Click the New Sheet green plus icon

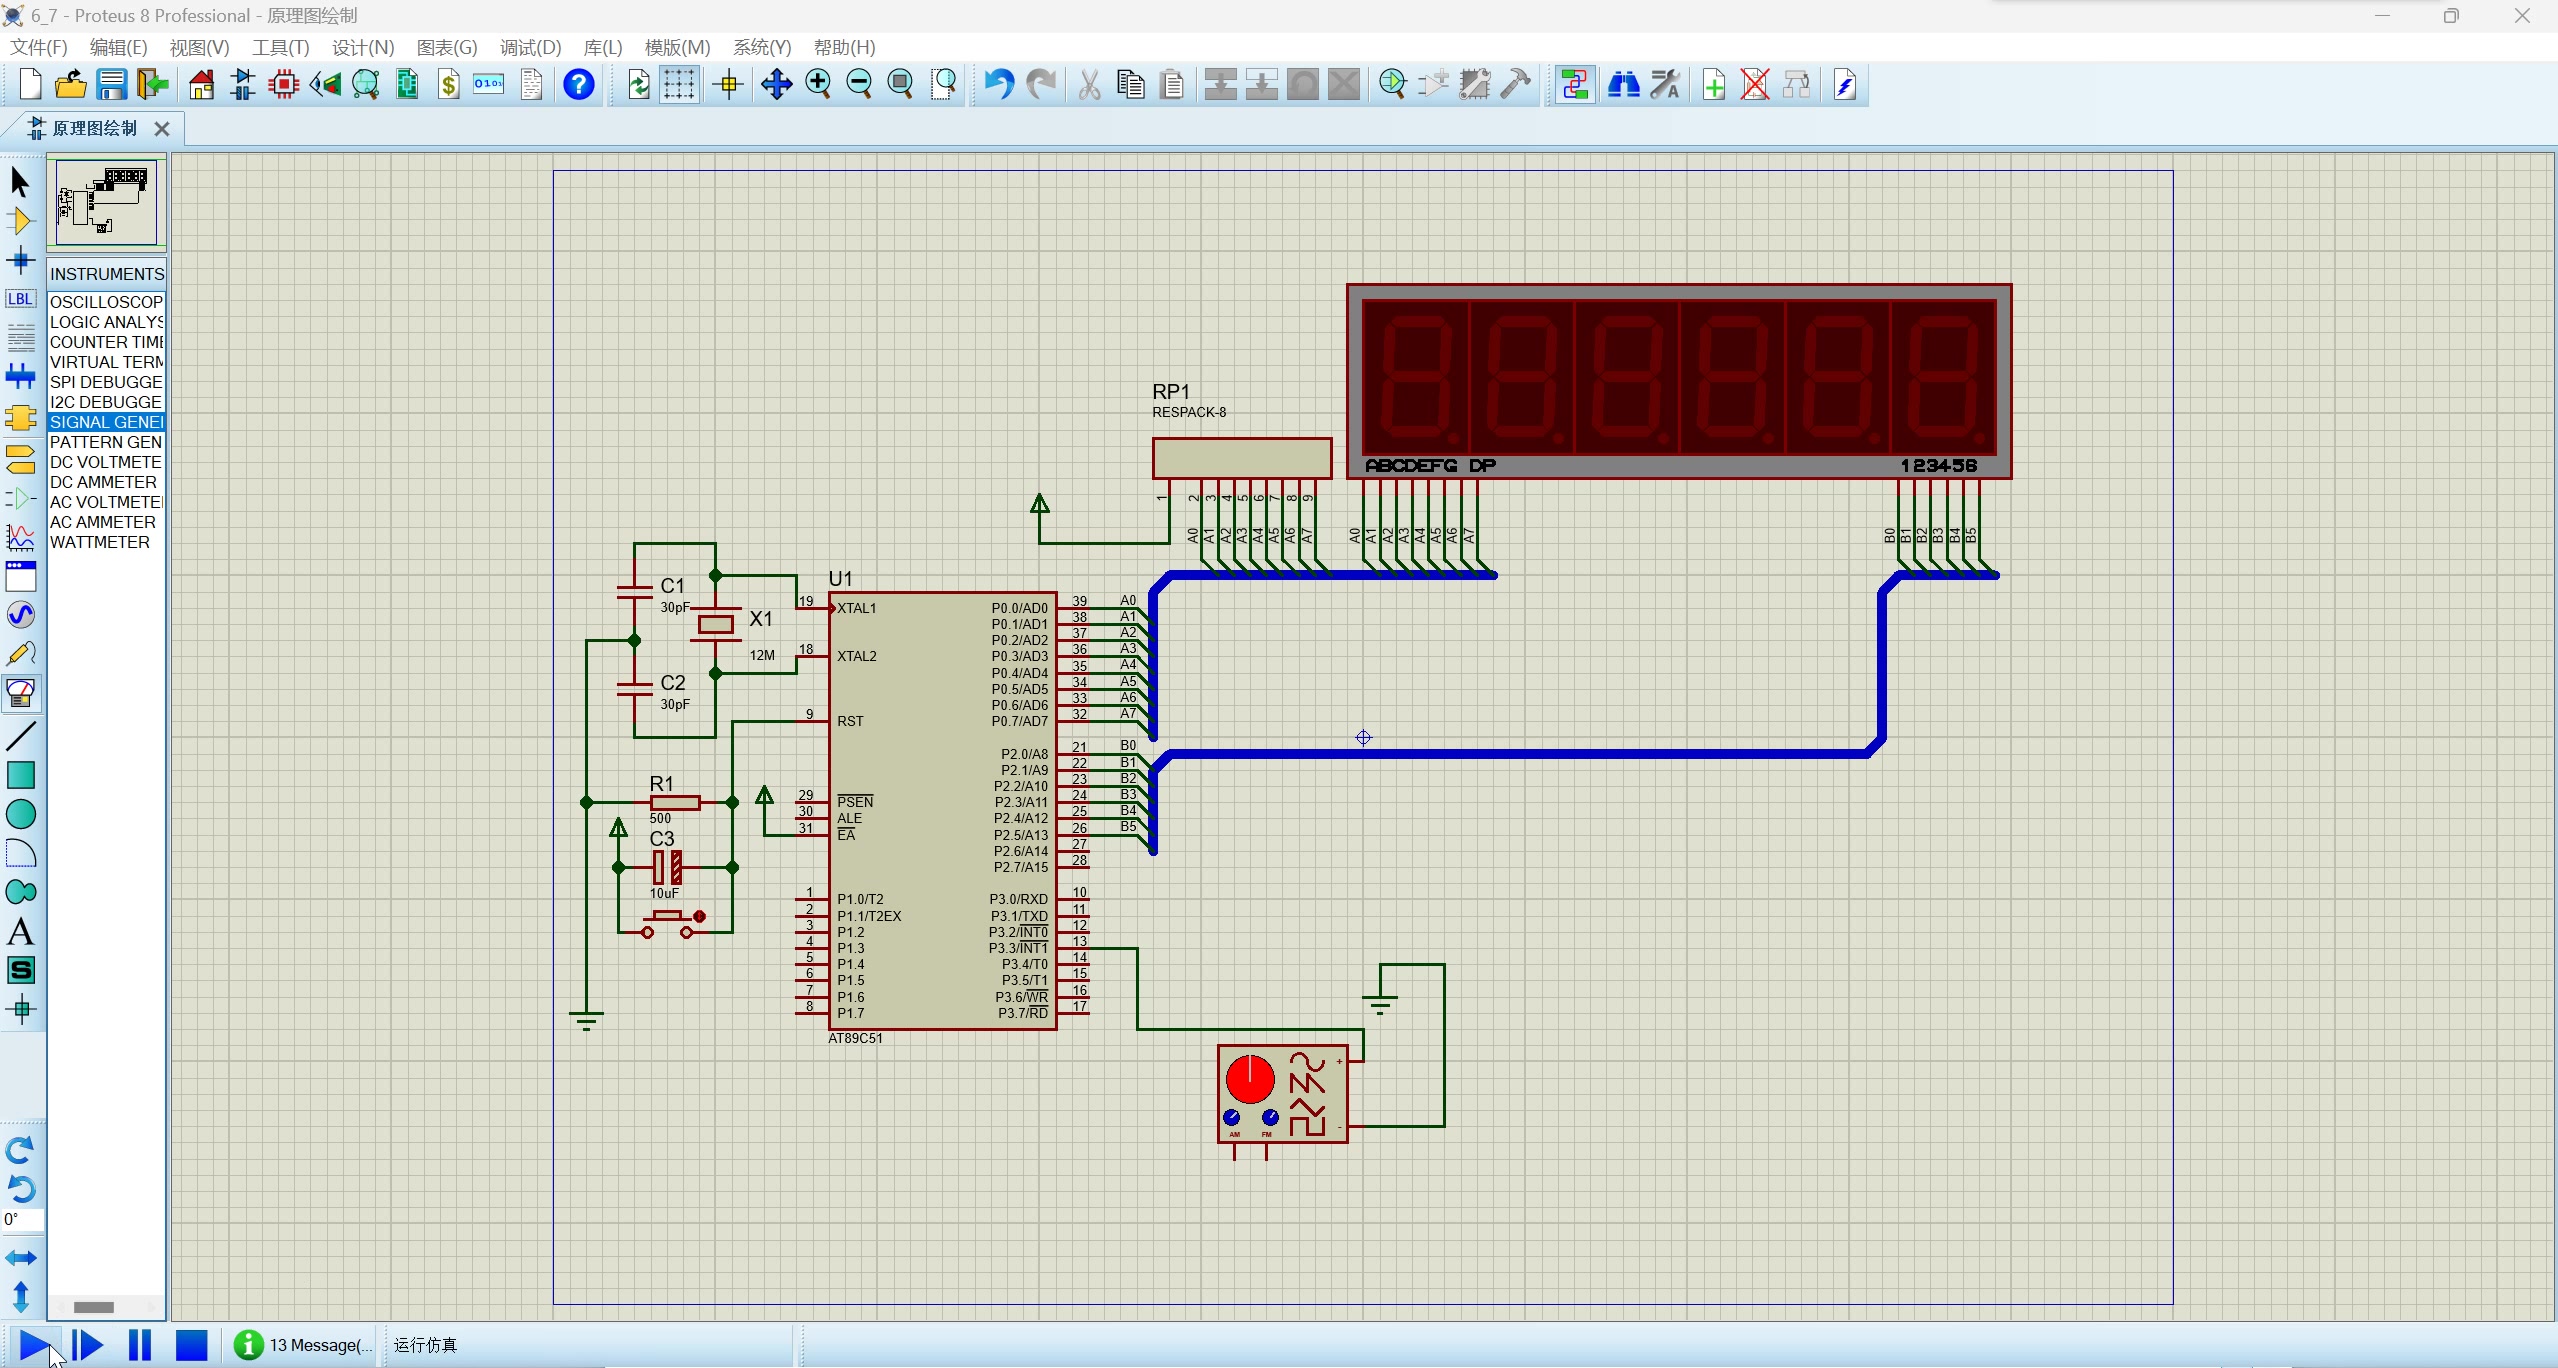(x=1714, y=85)
